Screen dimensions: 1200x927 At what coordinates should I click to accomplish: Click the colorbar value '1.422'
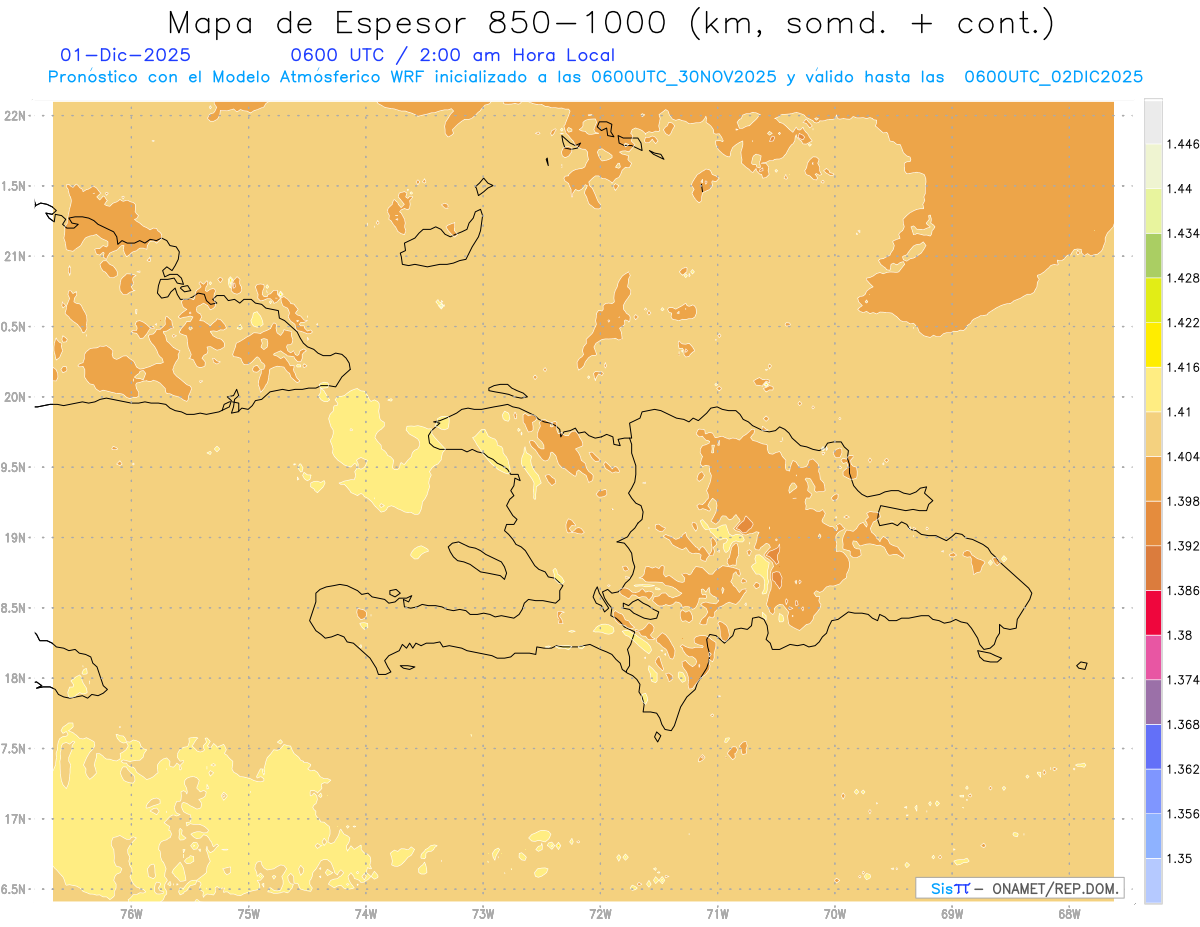click(1183, 322)
